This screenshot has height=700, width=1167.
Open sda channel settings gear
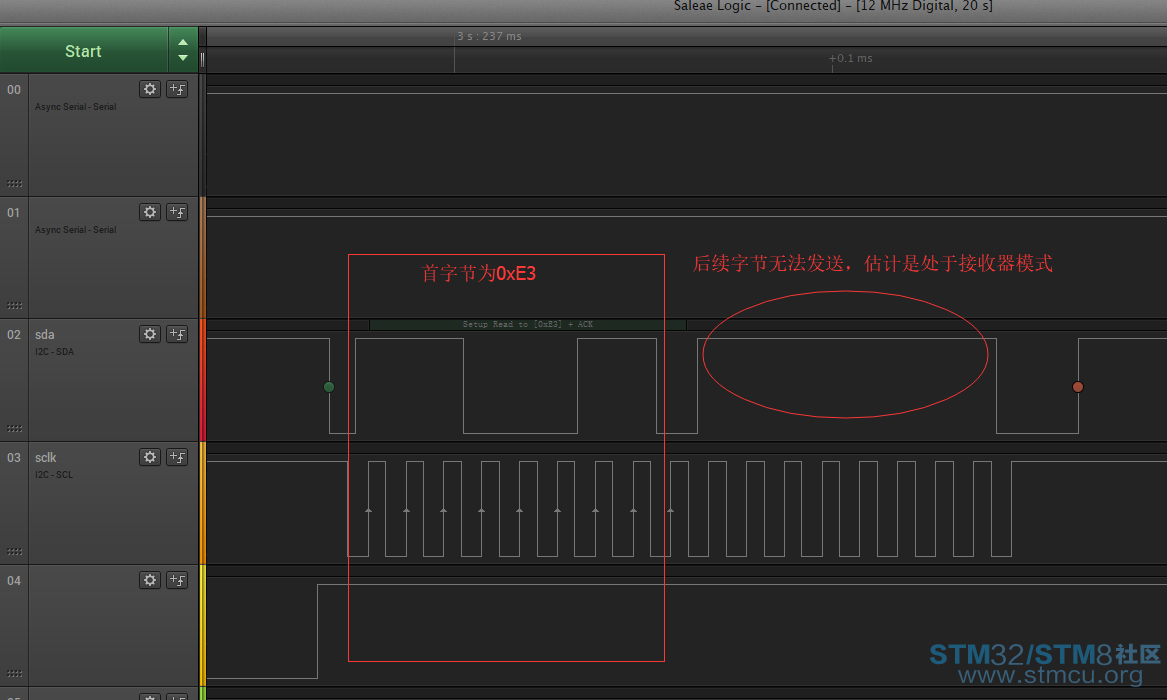click(x=150, y=334)
